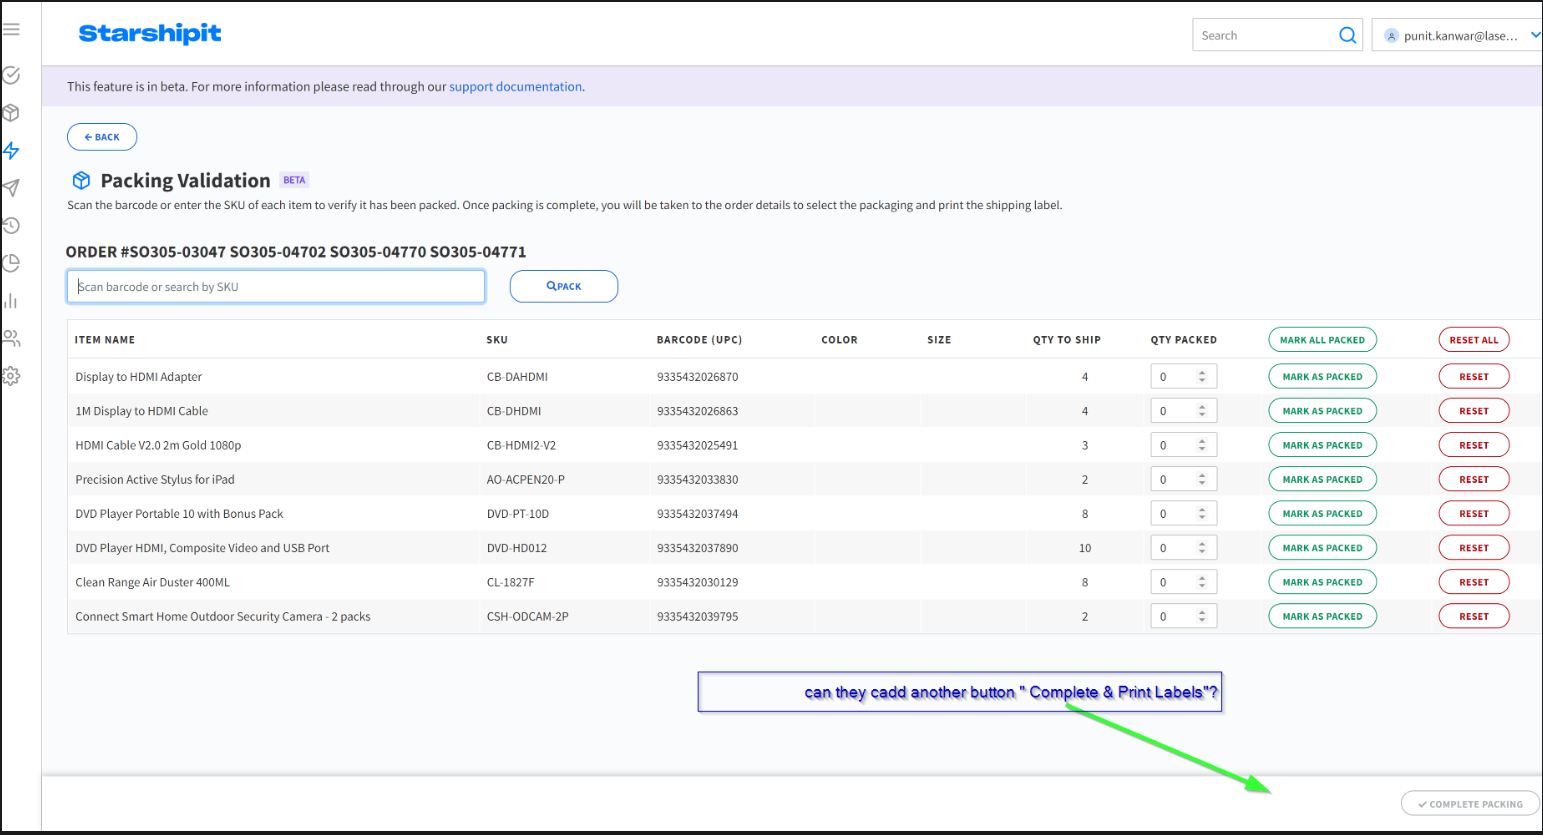The height and width of the screenshot is (835, 1543).
Task: Reset the Display to HDMI Adapter row
Action: pyautogui.click(x=1474, y=377)
